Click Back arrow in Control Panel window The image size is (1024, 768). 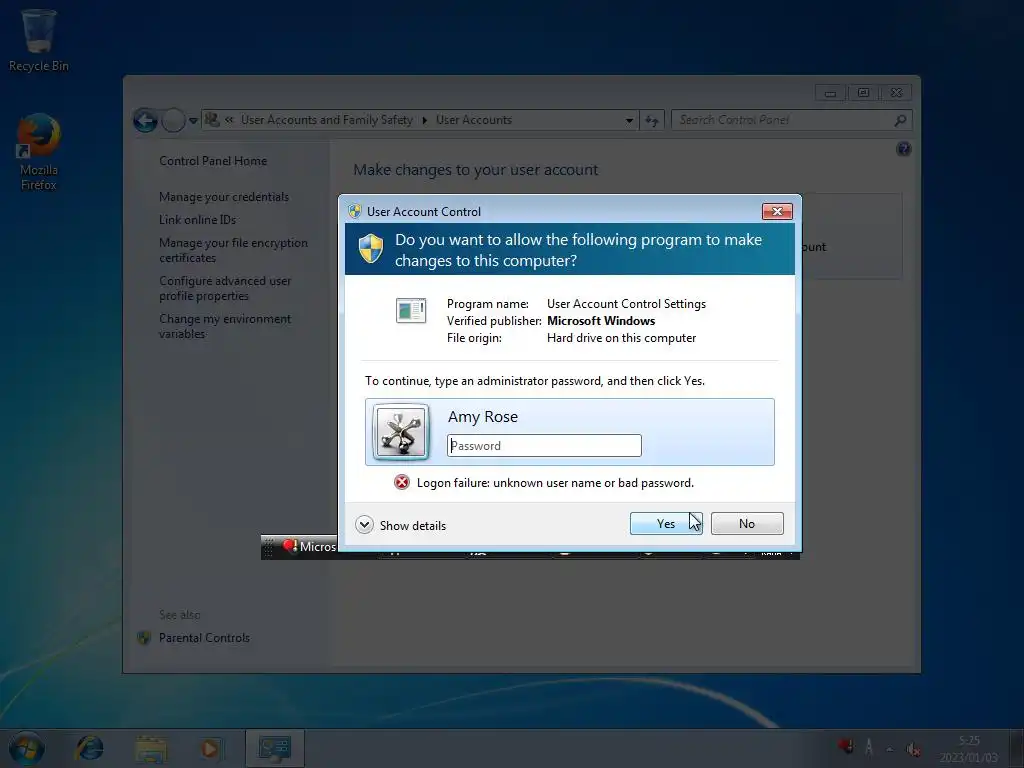(145, 120)
